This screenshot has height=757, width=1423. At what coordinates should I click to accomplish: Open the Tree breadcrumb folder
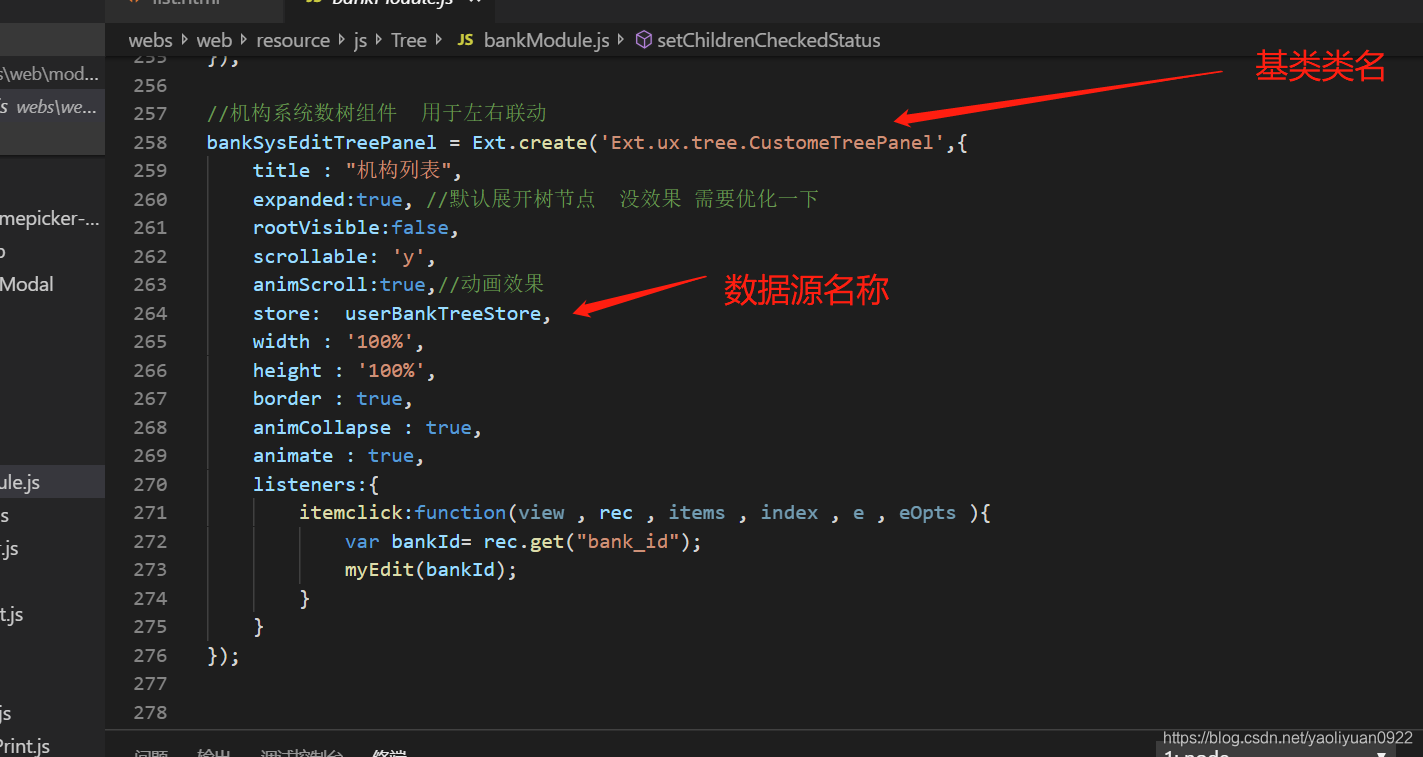408,40
